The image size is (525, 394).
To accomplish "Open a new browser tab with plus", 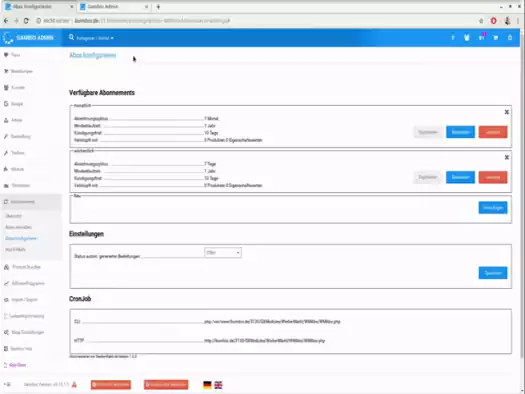I will click(158, 7).
